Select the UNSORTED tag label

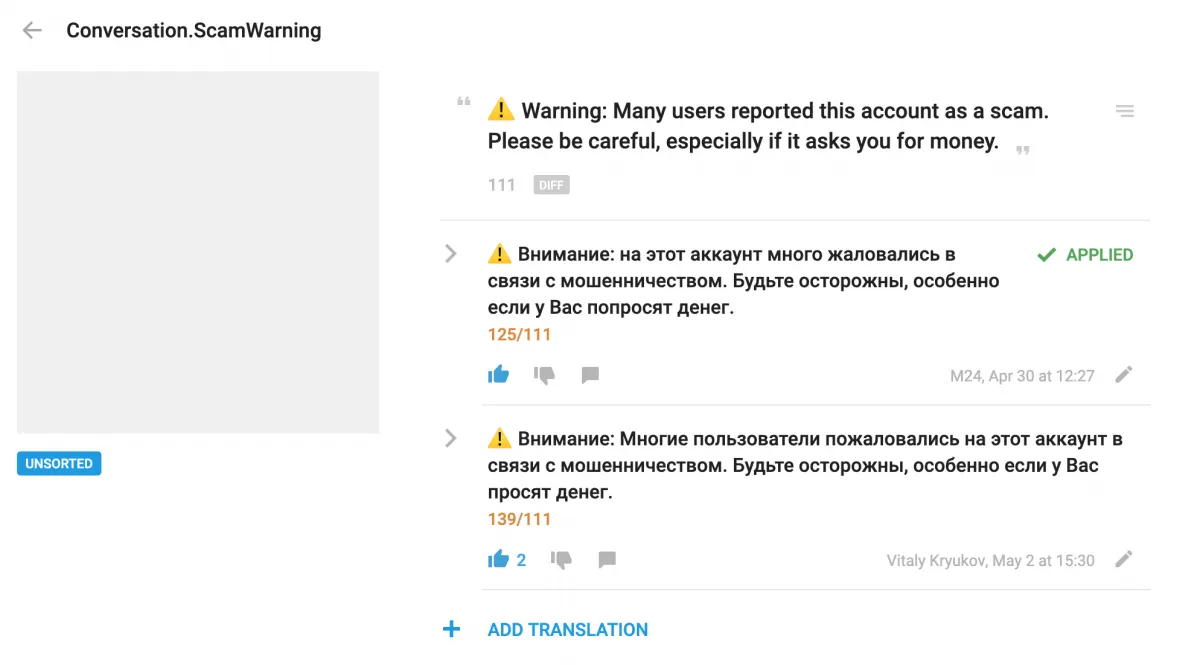[59, 464]
